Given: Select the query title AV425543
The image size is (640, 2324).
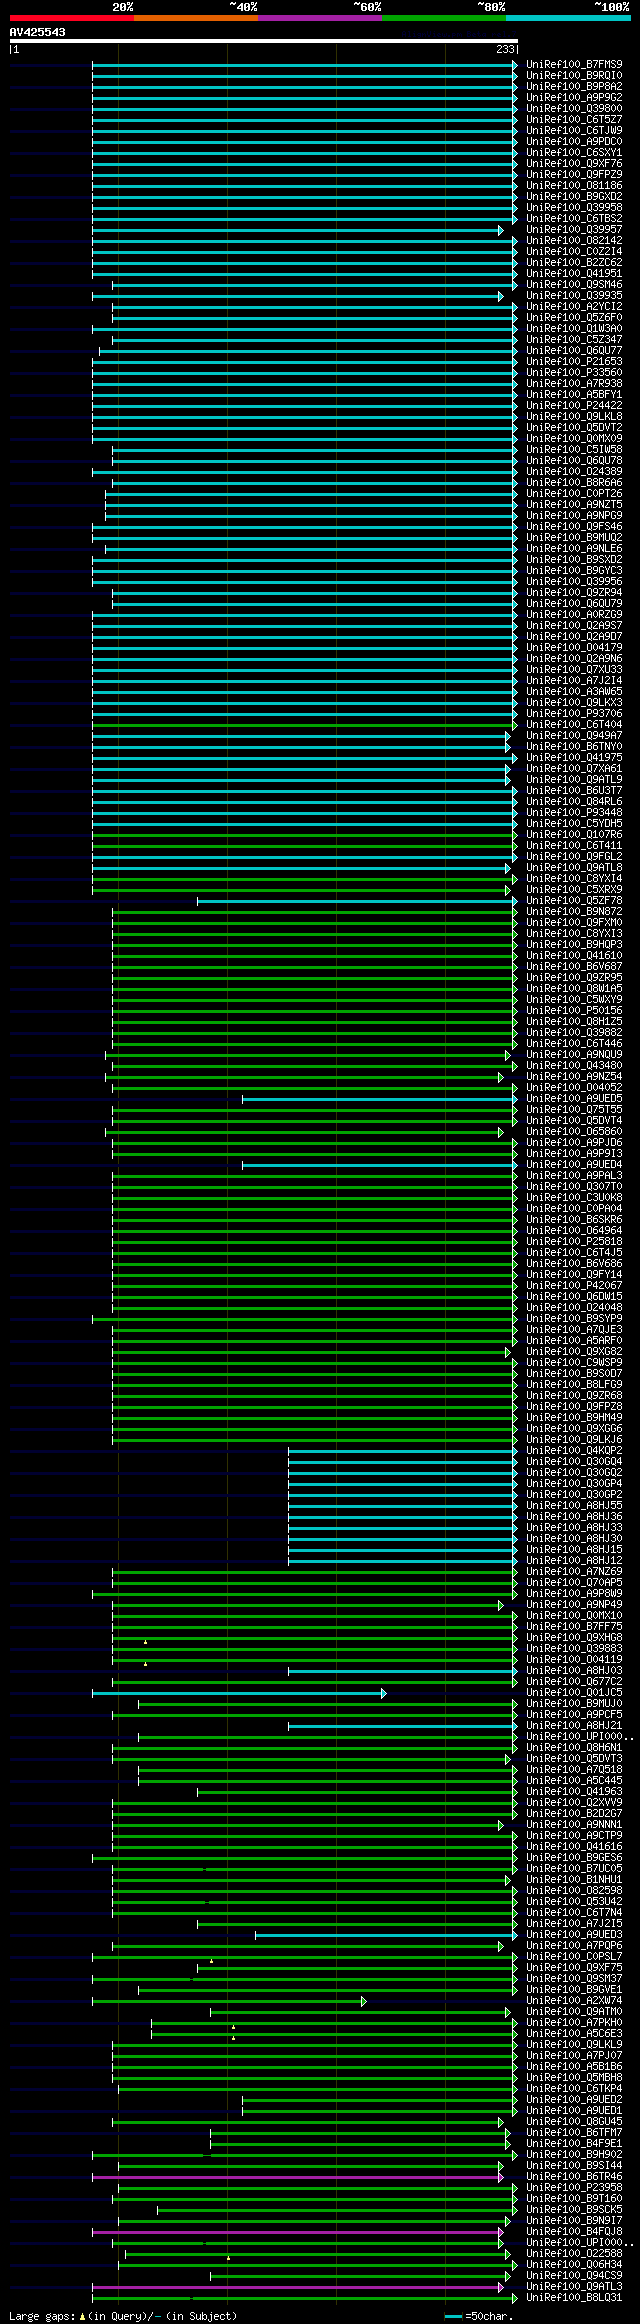Looking at the screenshot, I should (x=38, y=32).
